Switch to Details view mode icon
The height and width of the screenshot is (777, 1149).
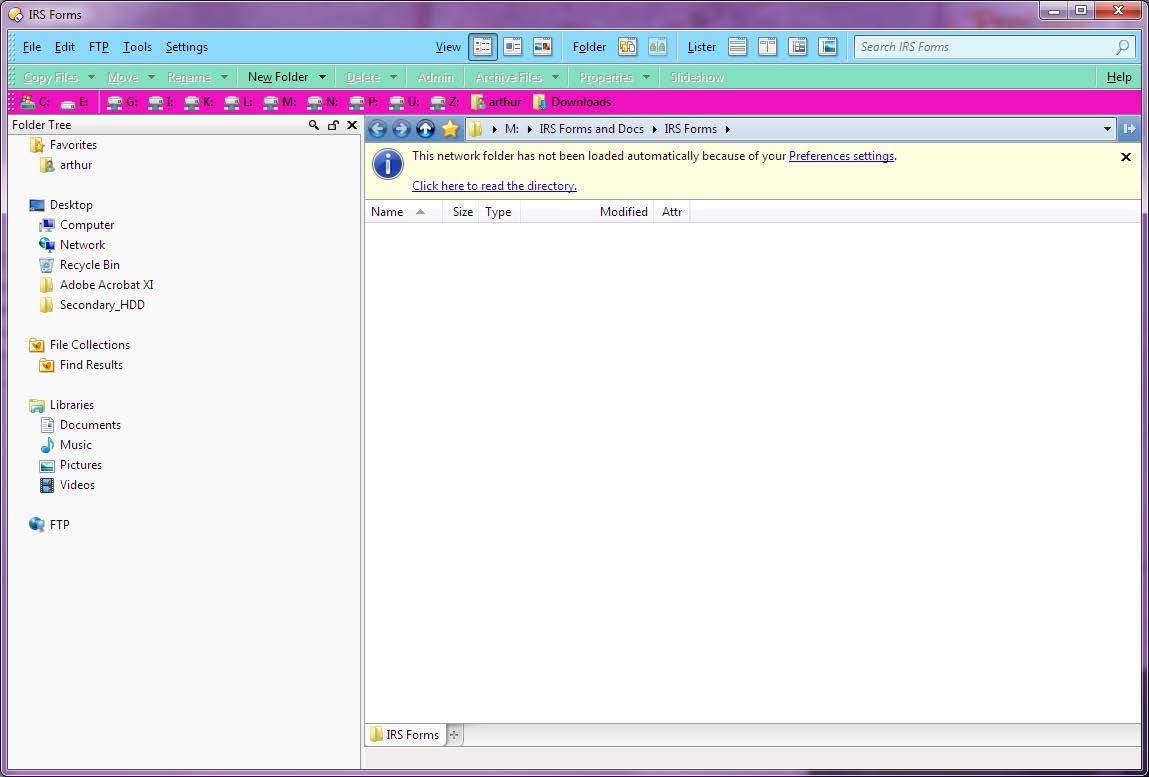(483, 47)
